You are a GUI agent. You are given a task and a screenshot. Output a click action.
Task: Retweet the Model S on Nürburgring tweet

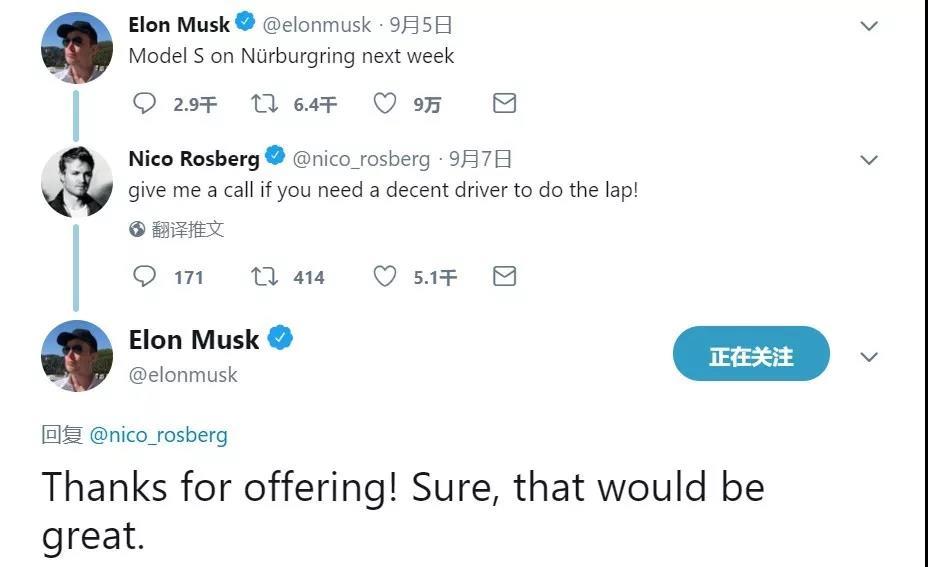(x=264, y=104)
